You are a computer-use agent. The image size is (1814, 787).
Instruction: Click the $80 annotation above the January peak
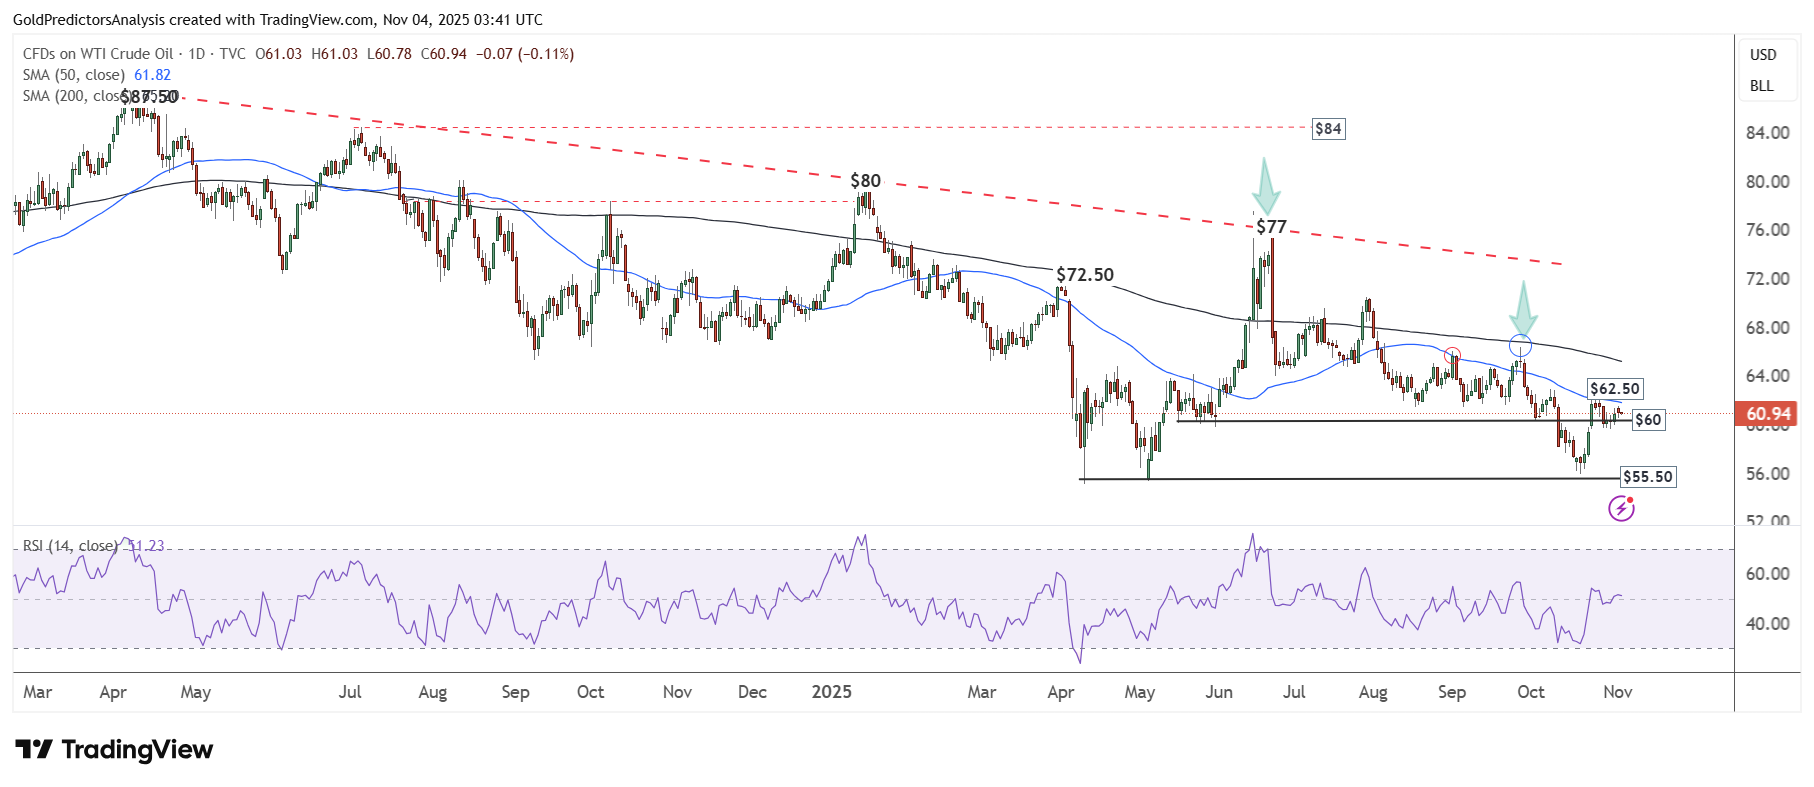point(865,181)
